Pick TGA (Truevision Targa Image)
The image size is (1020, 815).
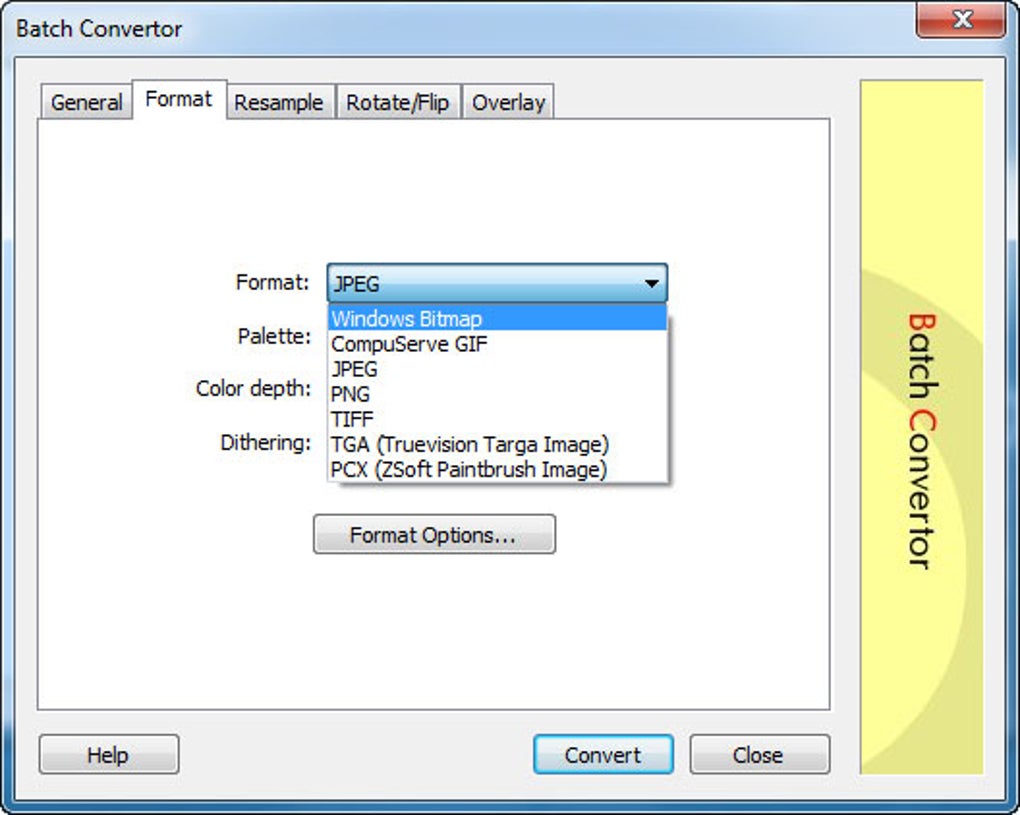click(x=497, y=444)
